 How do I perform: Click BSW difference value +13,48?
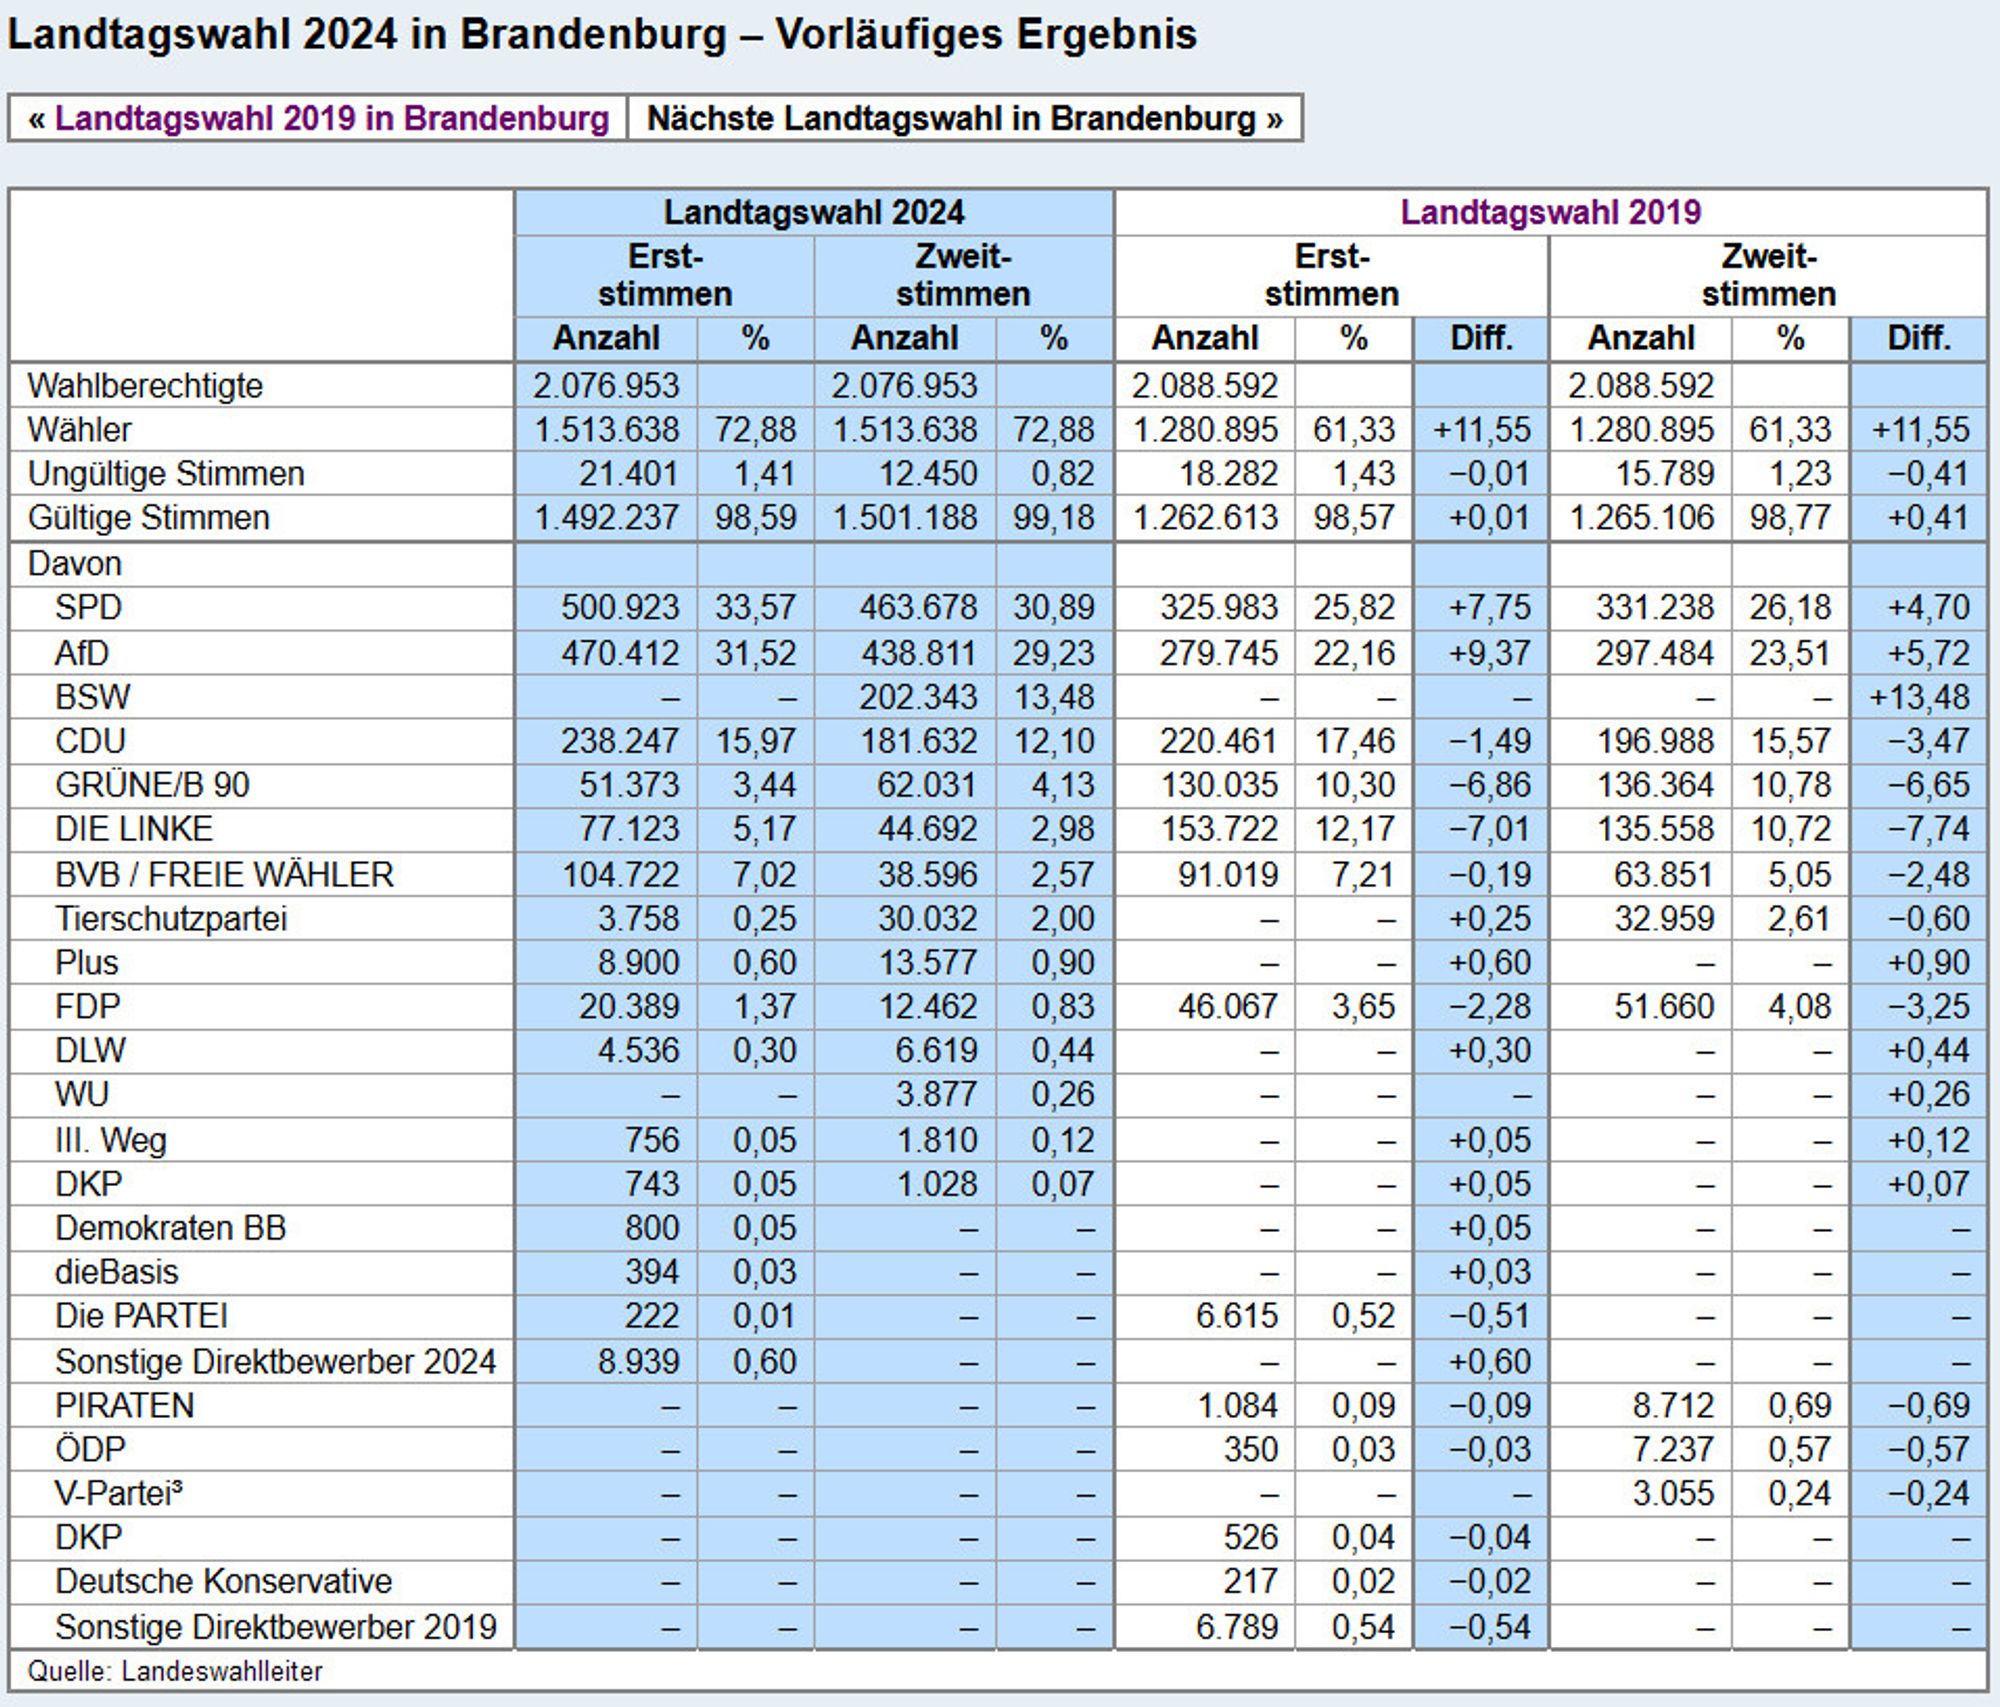(x=1919, y=696)
